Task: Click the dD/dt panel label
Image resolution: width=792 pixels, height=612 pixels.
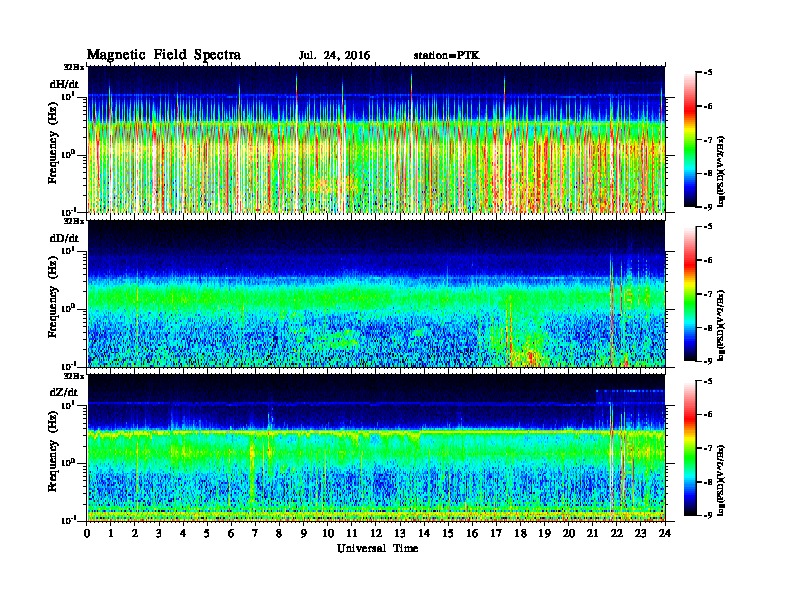Action: (x=64, y=238)
